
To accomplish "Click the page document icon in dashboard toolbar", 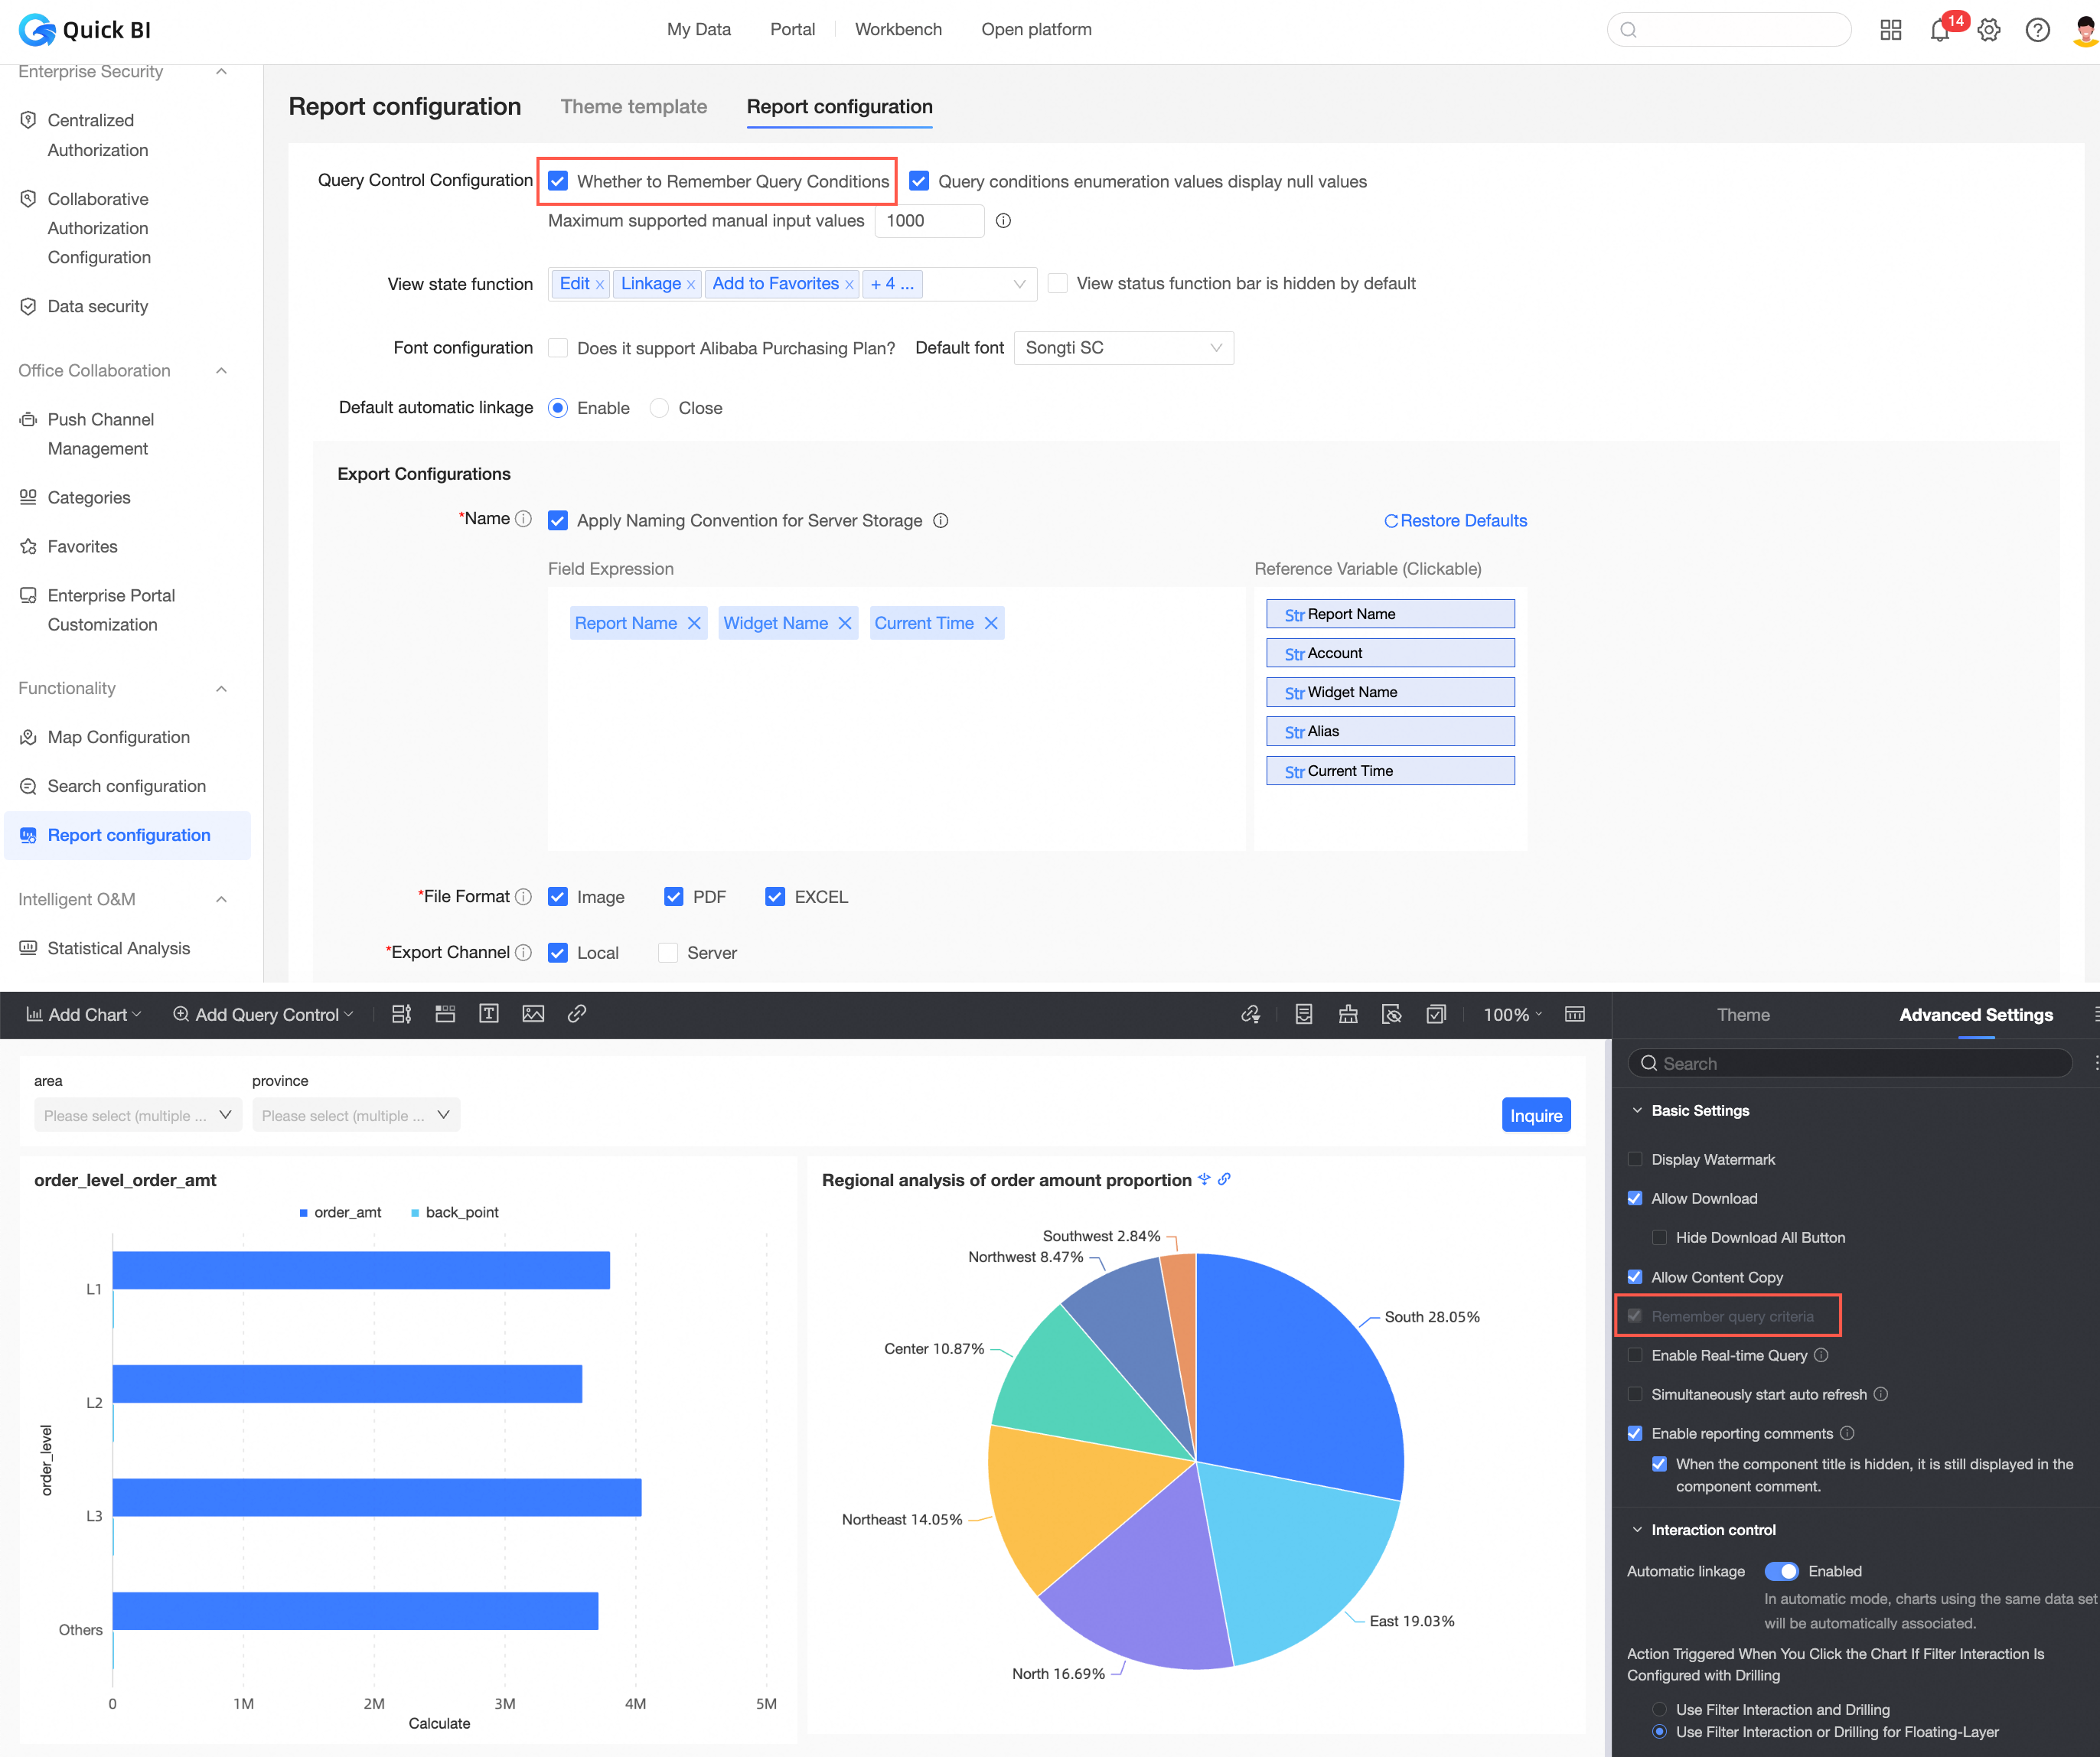I will click(x=1304, y=1014).
